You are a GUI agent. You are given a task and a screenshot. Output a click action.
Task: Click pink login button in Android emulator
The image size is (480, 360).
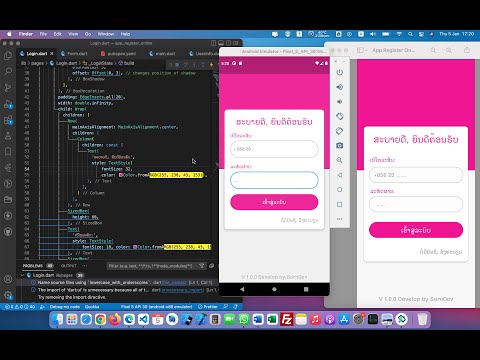(274, 202)
